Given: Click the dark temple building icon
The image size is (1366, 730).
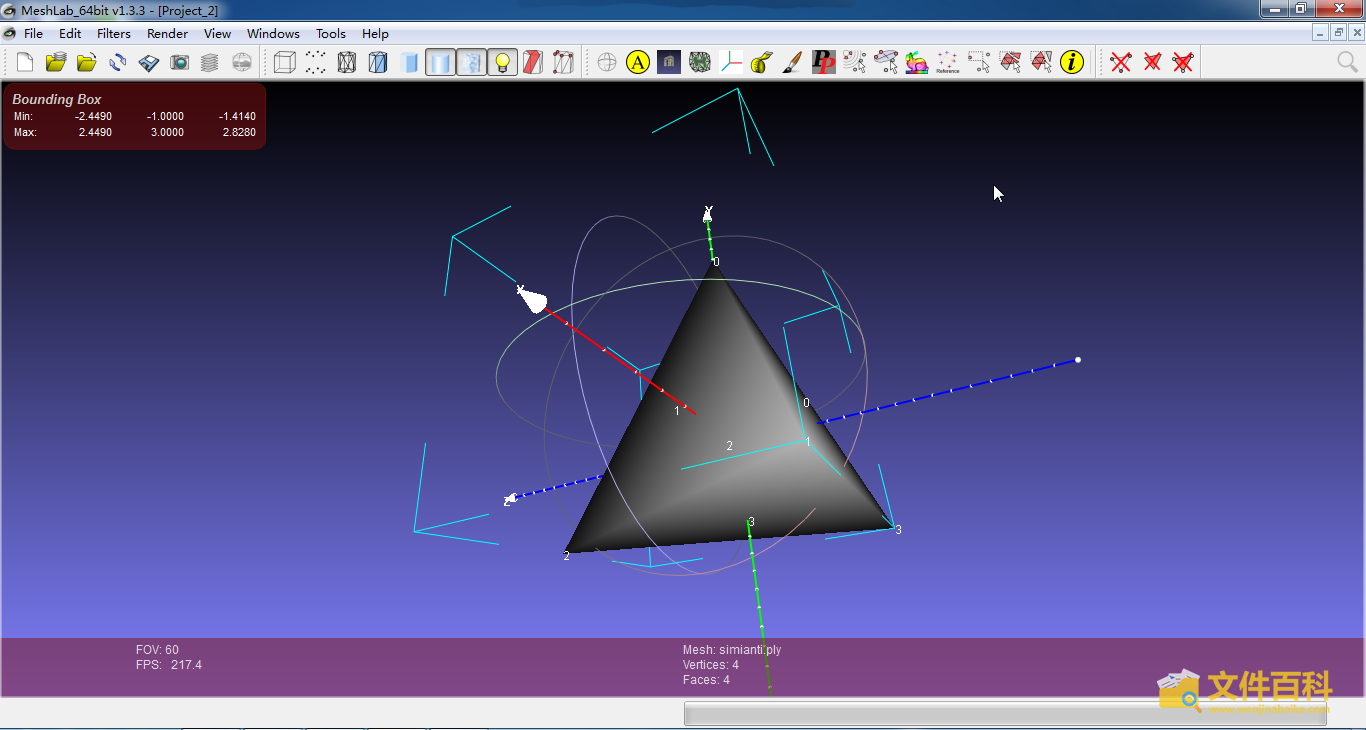Looking at the screenshot, I should tap(669, 63).
